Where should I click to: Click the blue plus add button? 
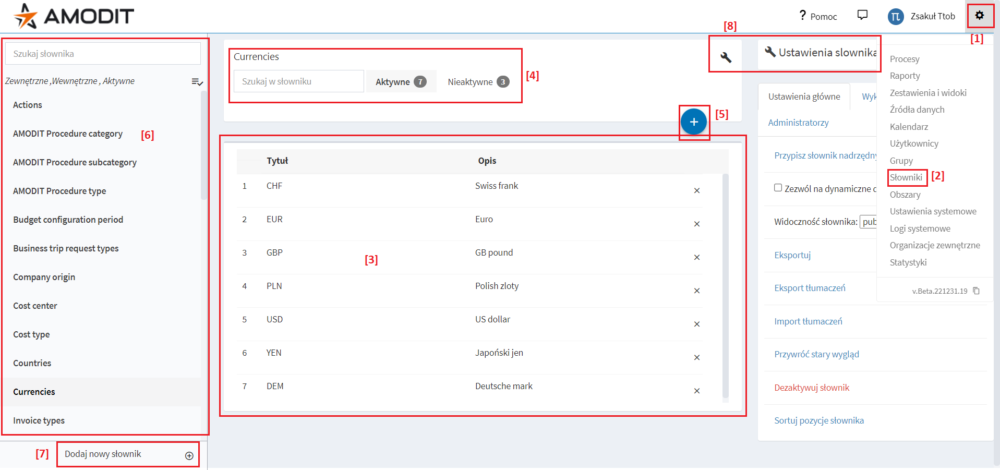pos(694,121)
